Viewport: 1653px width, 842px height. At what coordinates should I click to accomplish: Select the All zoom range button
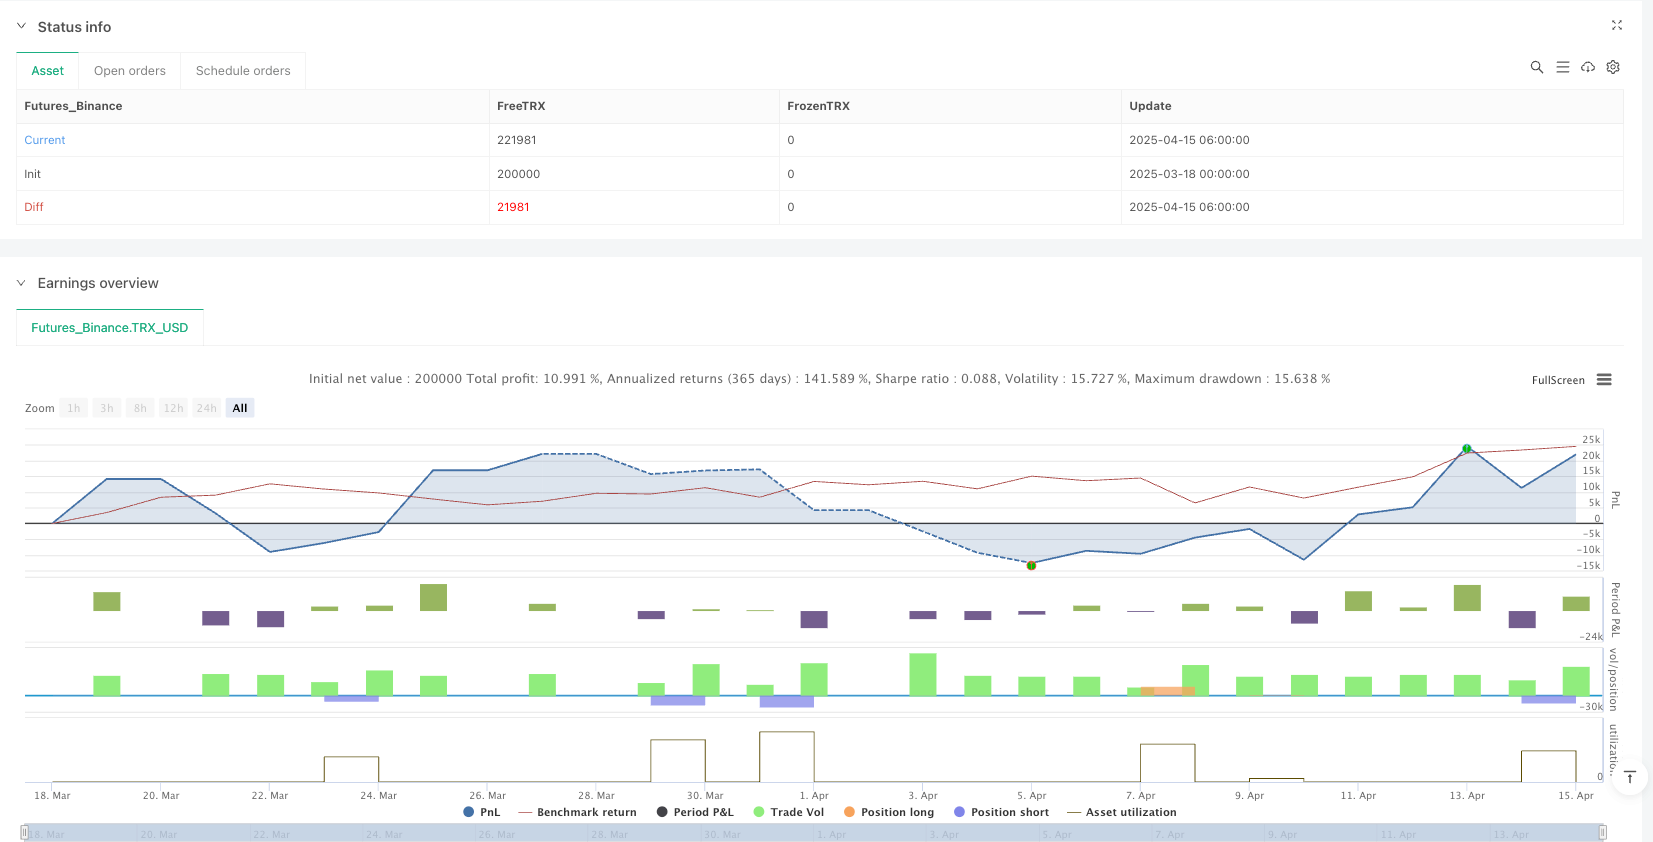[240, 408]
